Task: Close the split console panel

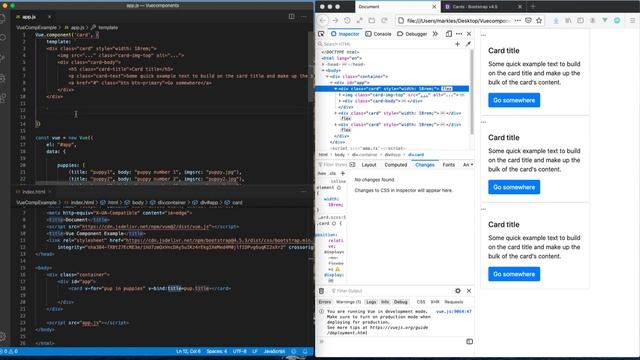Action: (x=469, y=291)
